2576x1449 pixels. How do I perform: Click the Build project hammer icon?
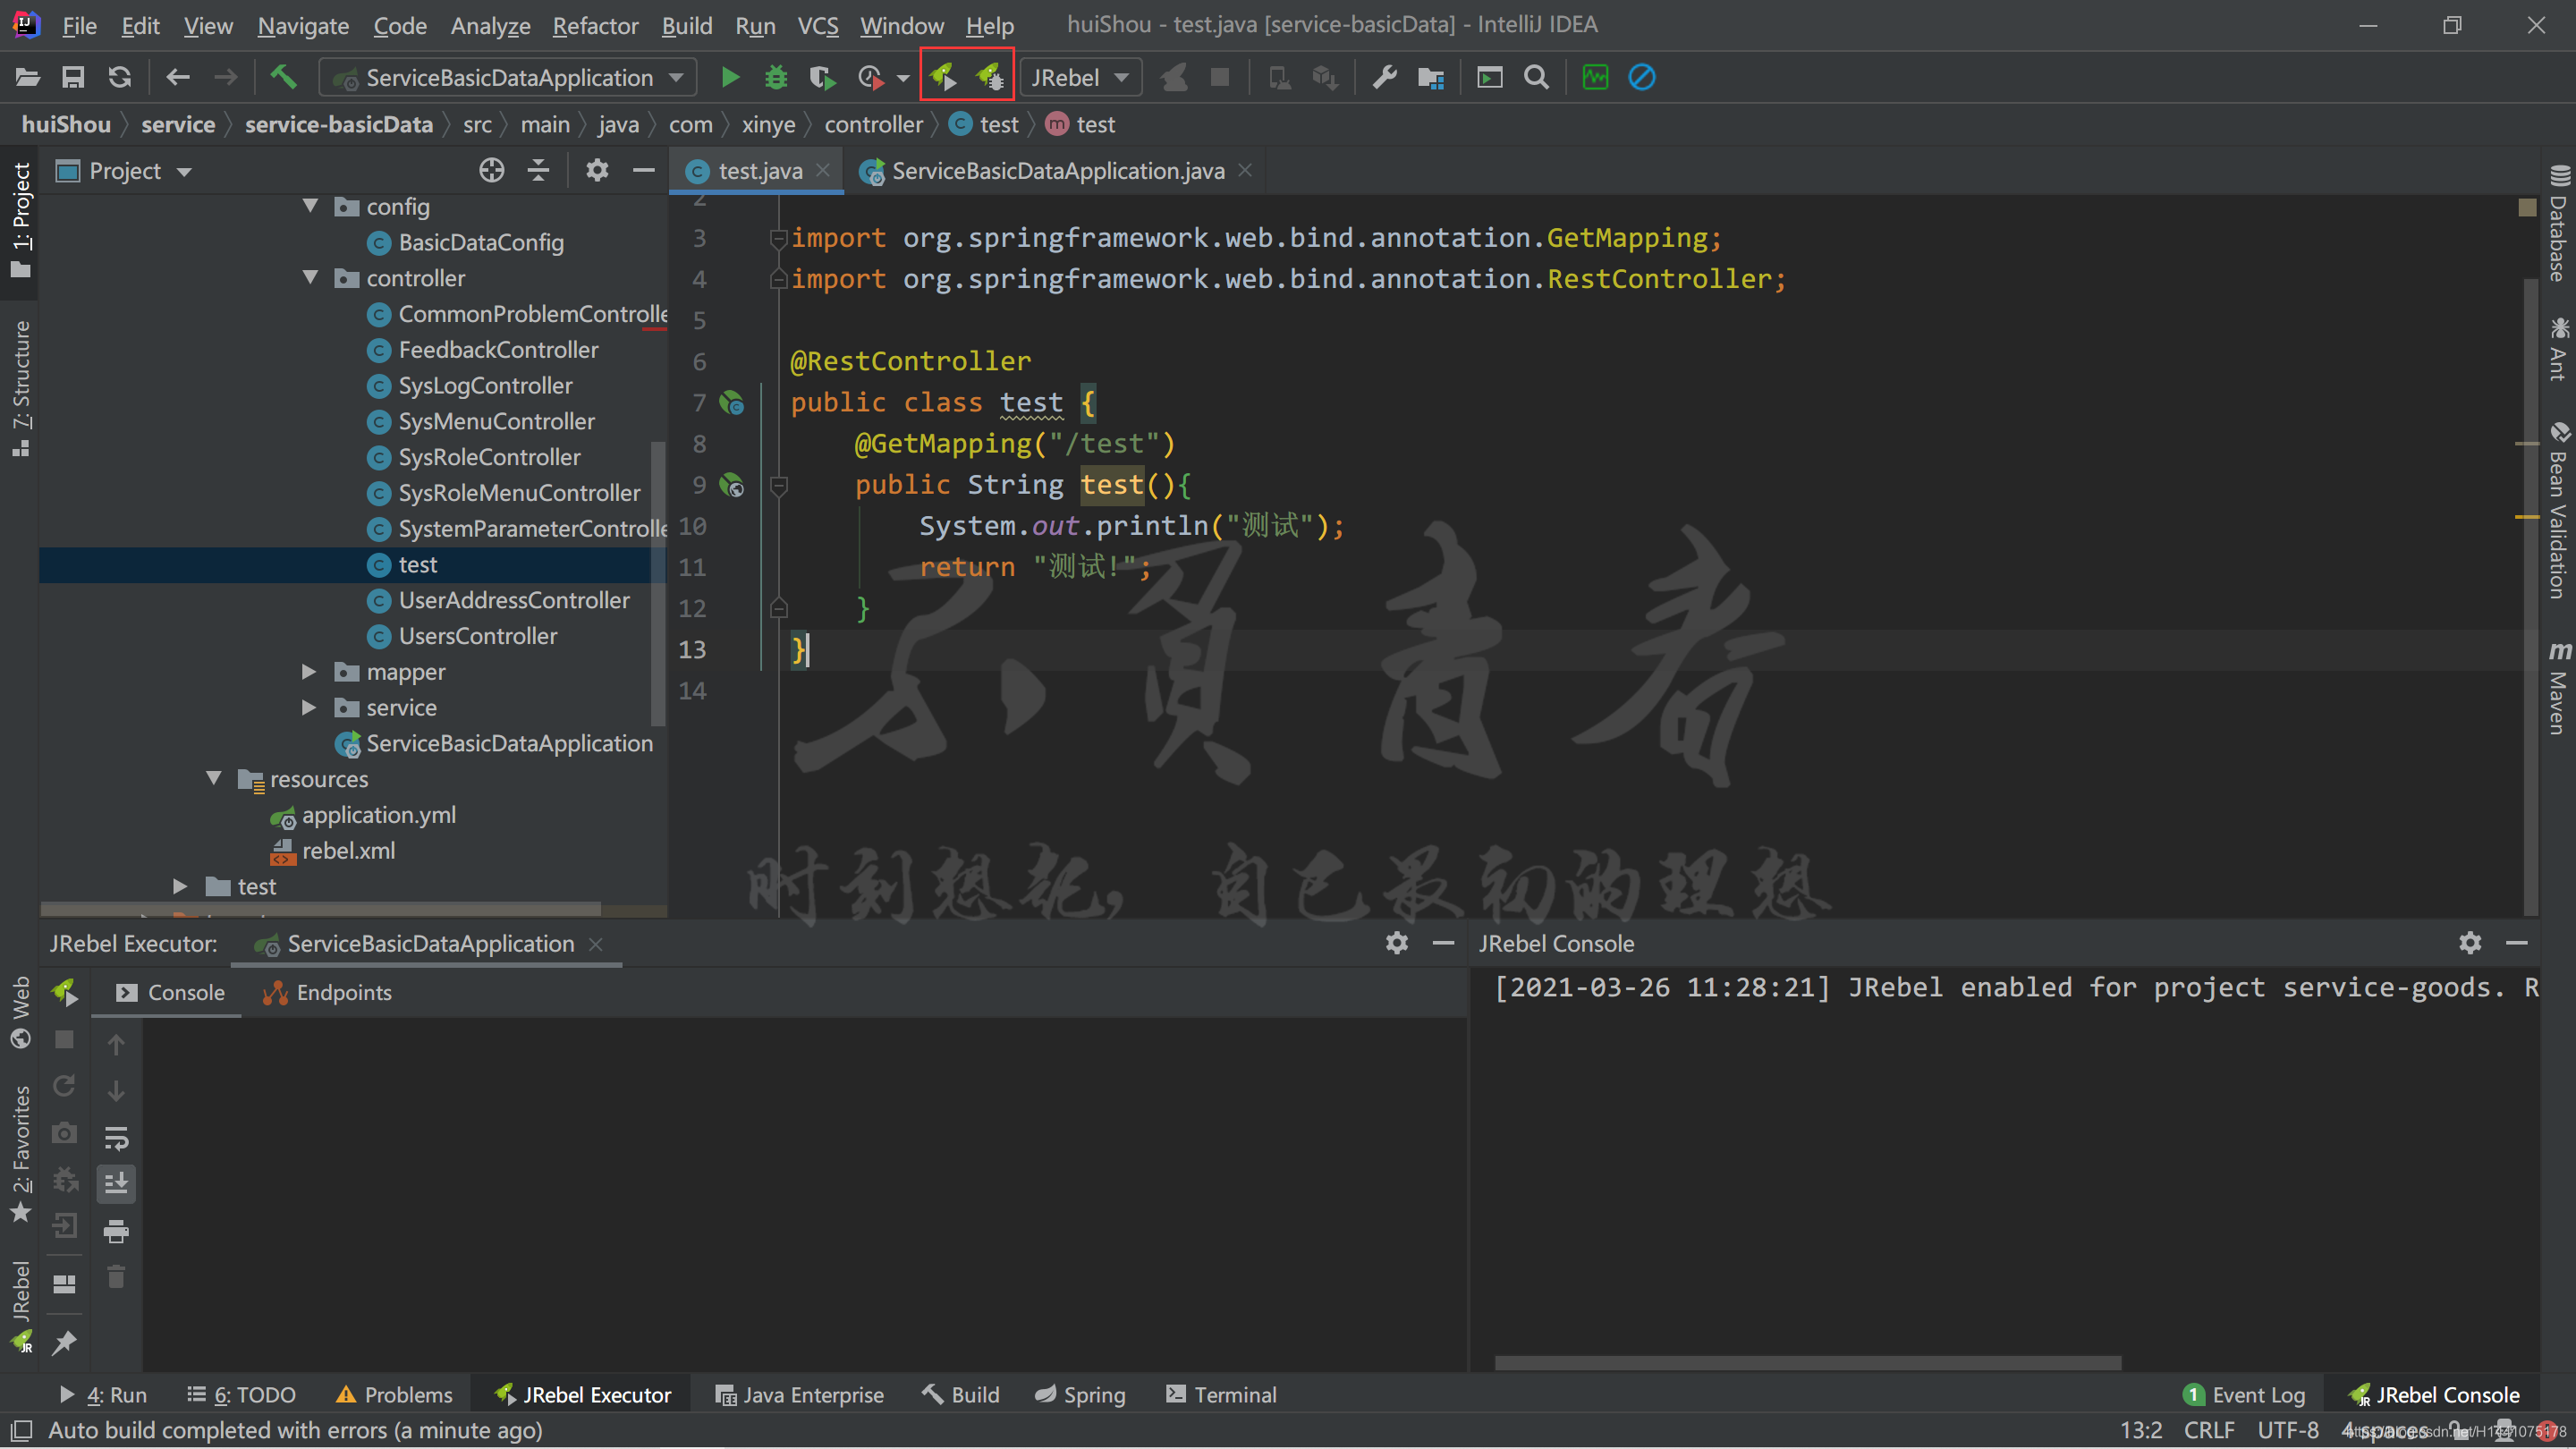coord(283,76)
